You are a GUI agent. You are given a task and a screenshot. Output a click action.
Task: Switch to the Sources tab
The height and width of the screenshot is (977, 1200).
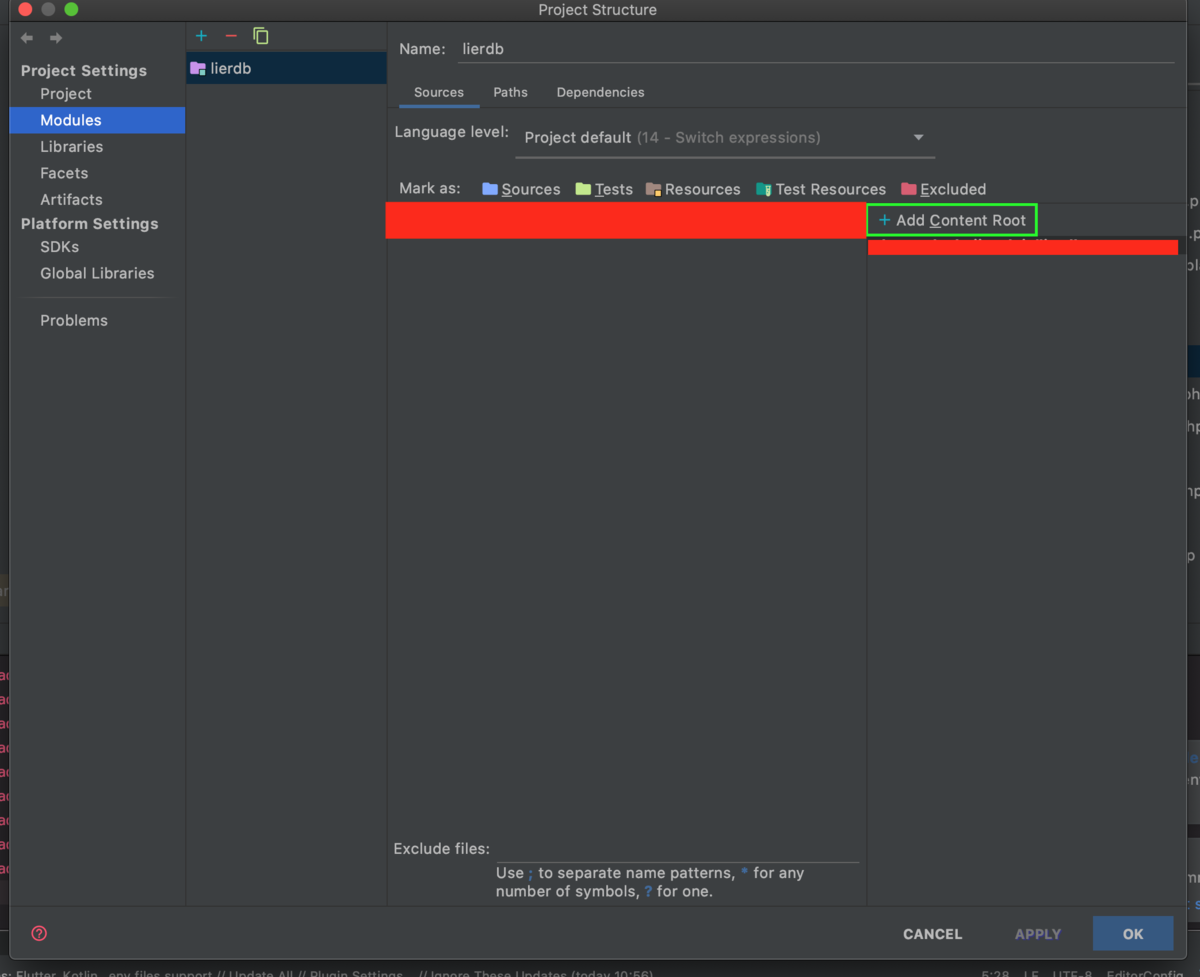click(439, 92)
